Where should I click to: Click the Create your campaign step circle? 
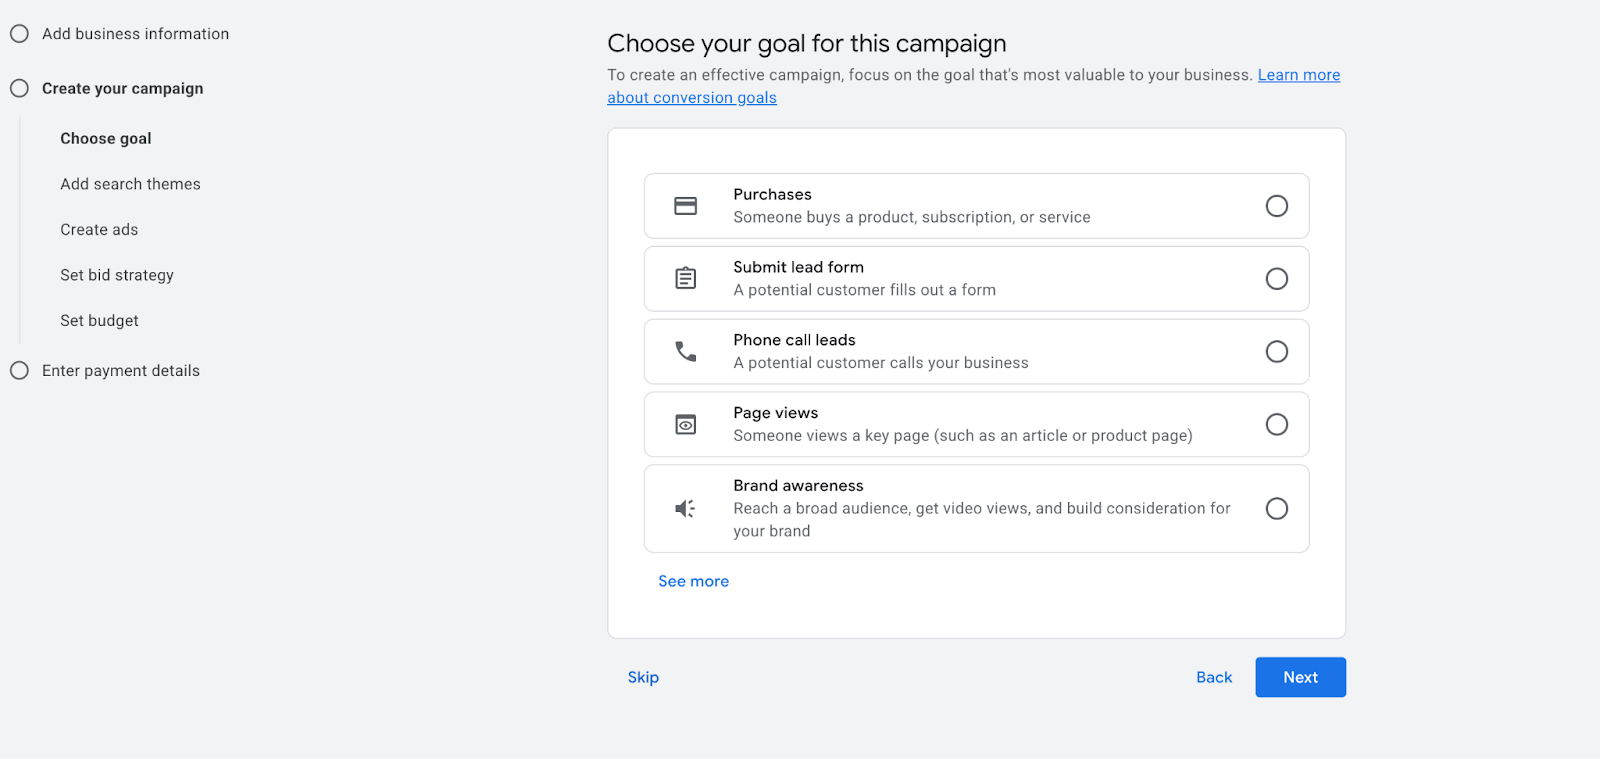[19, 88]
